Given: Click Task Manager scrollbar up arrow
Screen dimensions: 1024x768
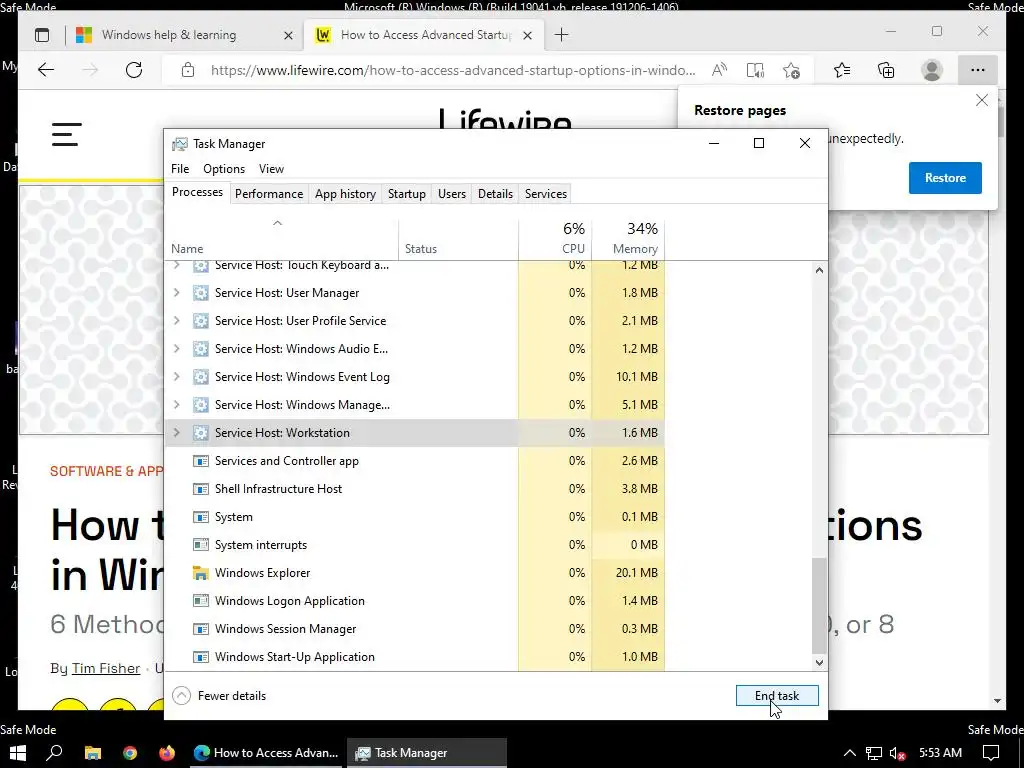Looking at the screenshot, I should point(819,270).
